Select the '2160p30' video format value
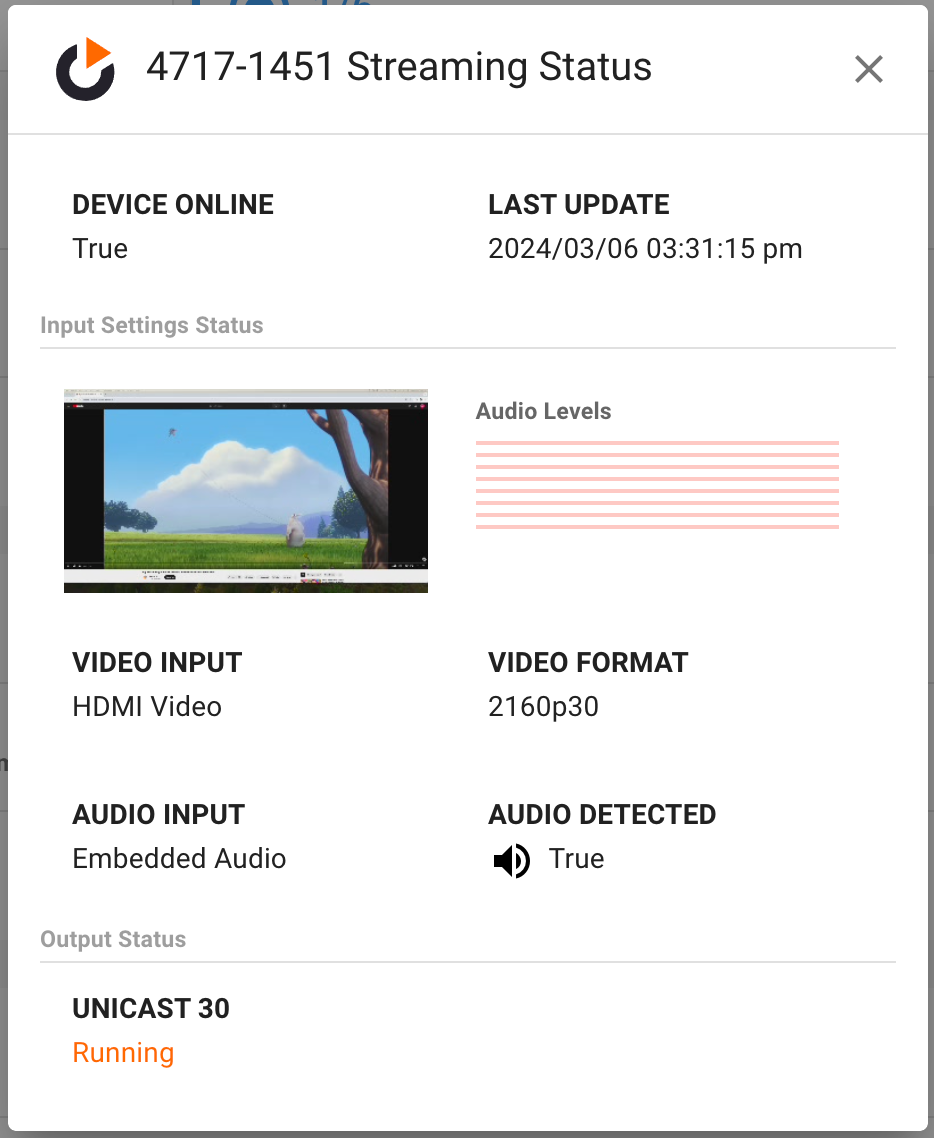Viewport: 934px width, 1138px height. click(544, 707)
